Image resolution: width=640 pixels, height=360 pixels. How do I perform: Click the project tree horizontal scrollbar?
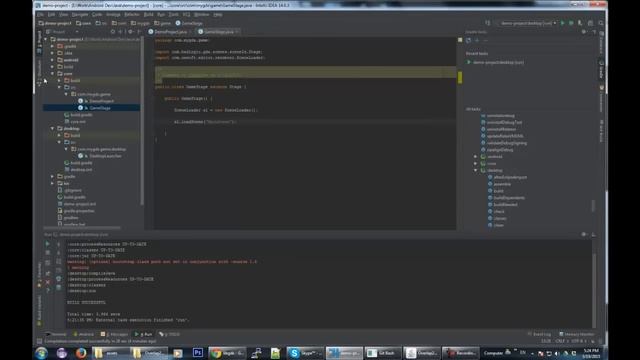pos(82,228)
